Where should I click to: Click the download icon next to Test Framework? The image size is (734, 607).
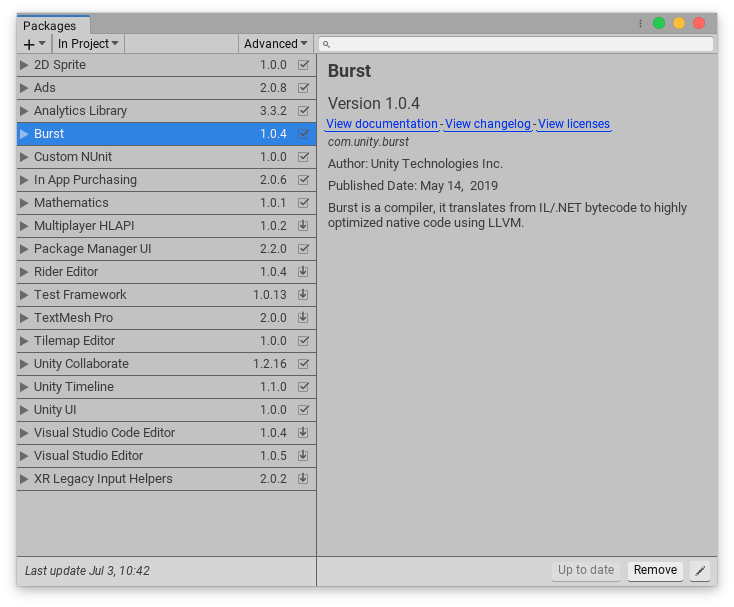tap(303, 295)
